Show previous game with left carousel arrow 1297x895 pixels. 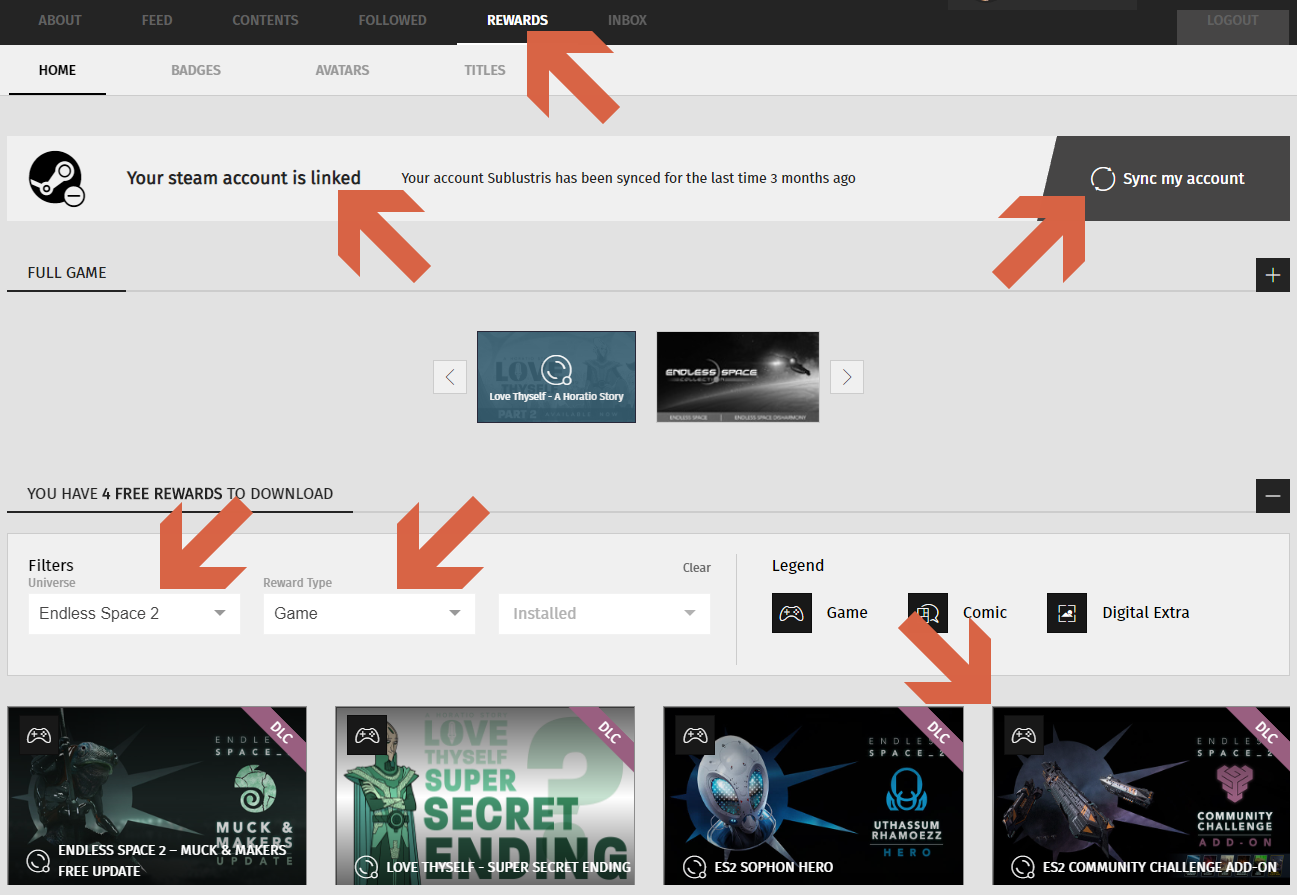(449, 377)
